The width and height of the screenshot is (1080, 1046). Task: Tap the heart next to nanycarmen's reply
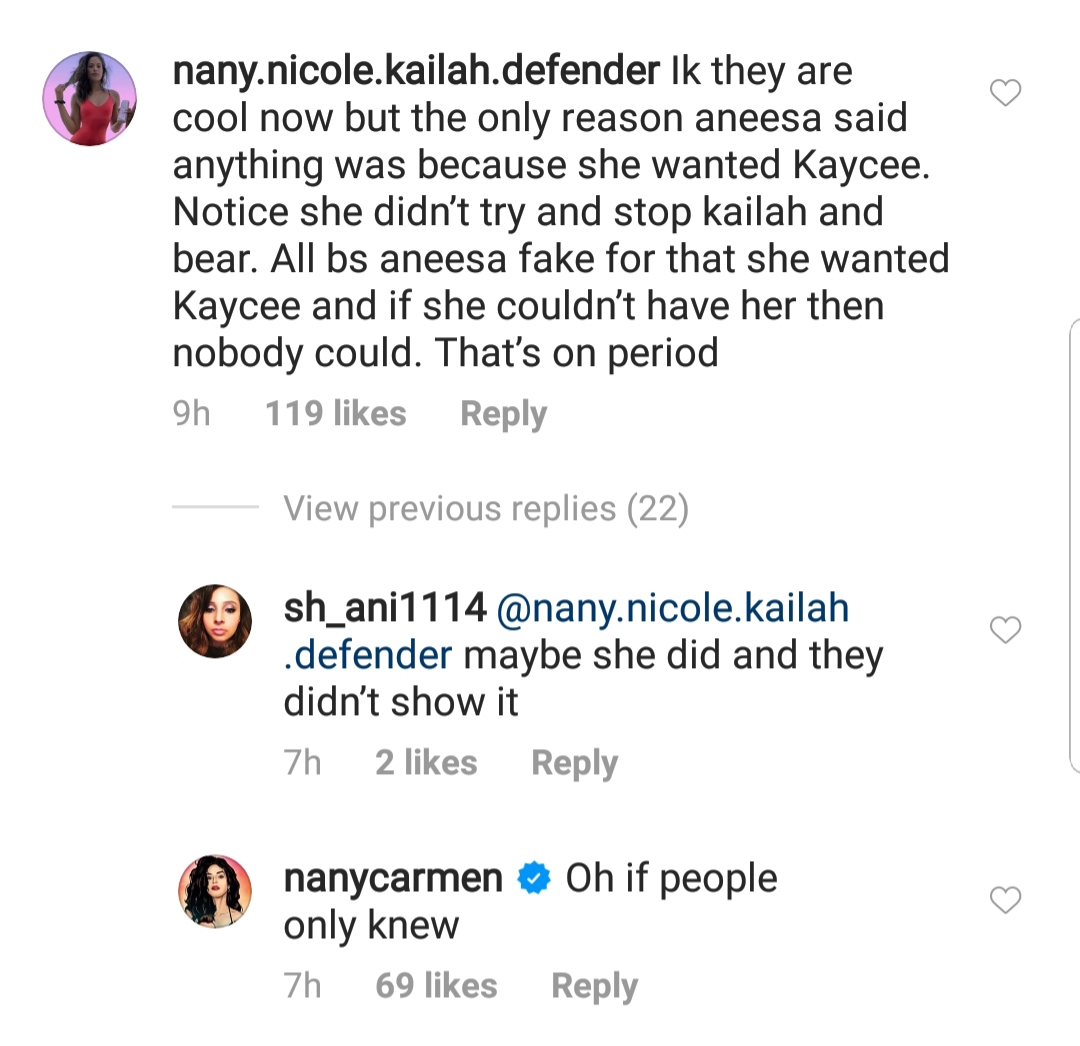(x=1005, y=900)
